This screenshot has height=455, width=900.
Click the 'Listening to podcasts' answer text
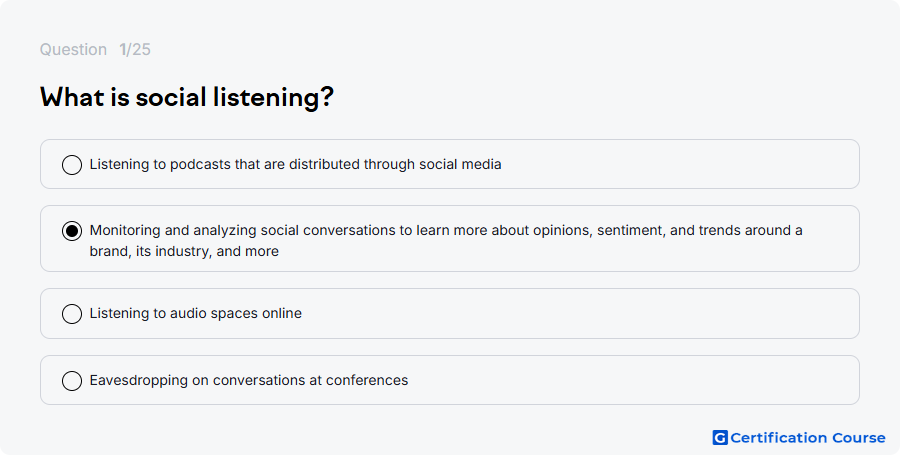[296, 164]
